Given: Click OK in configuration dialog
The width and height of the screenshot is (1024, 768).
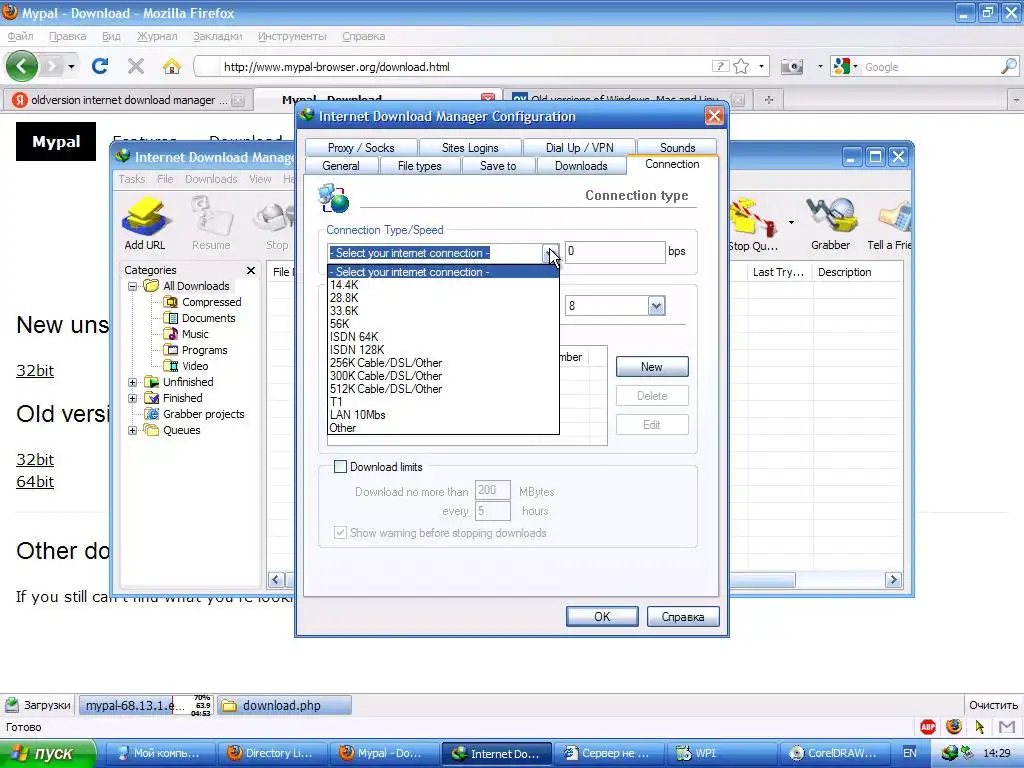Looking at the screenshot, I should pos(602,616).
